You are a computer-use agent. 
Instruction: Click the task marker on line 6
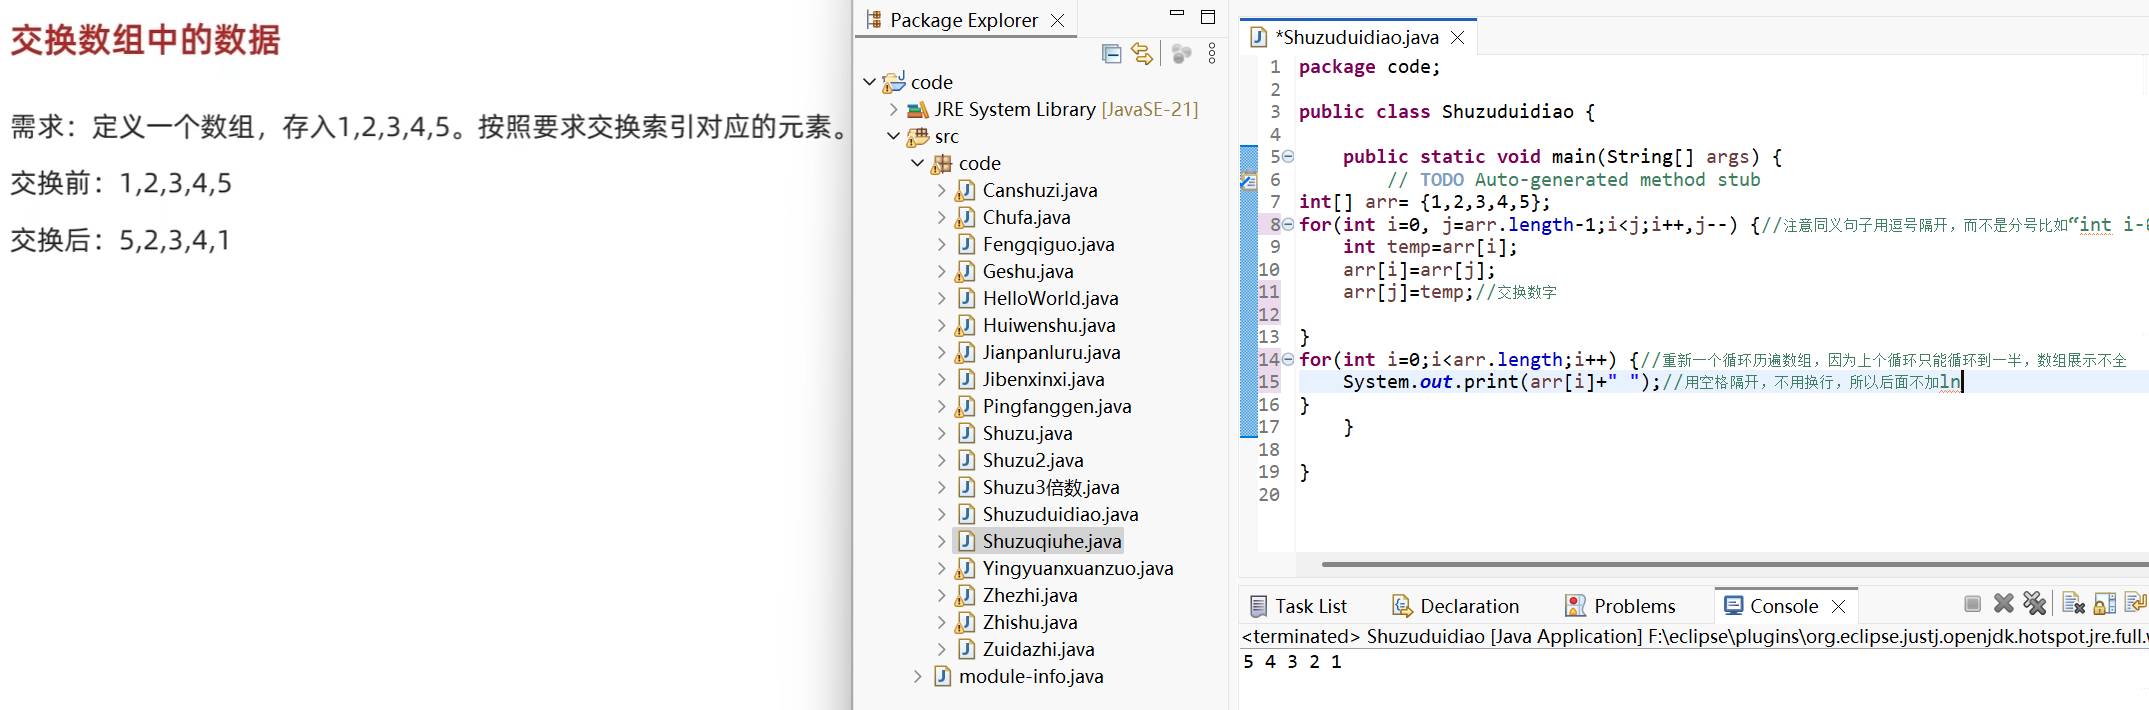click(x=1248, y=180)
